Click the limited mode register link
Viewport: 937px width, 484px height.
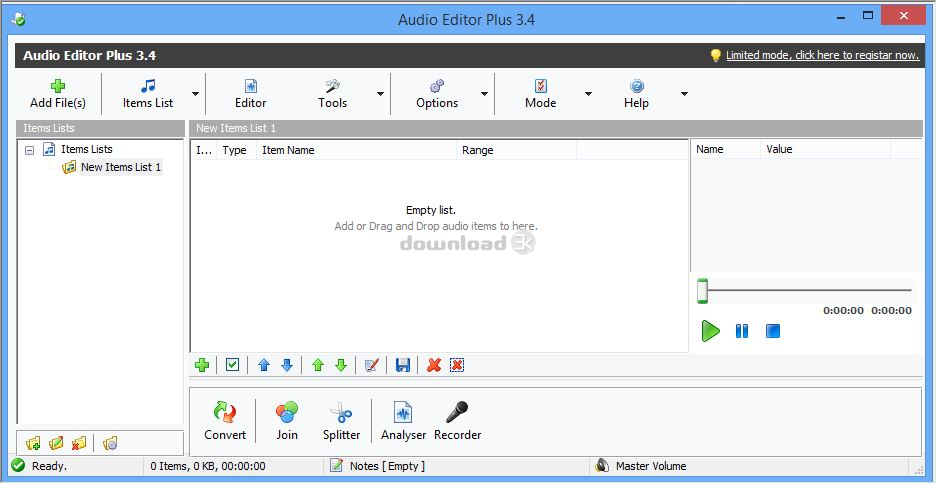pos(822,55)
